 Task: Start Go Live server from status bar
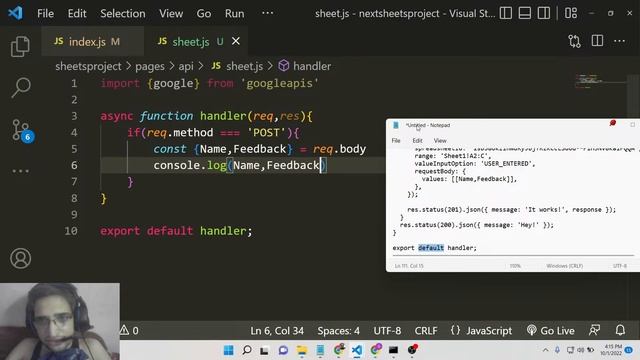[x=550, y=331]
